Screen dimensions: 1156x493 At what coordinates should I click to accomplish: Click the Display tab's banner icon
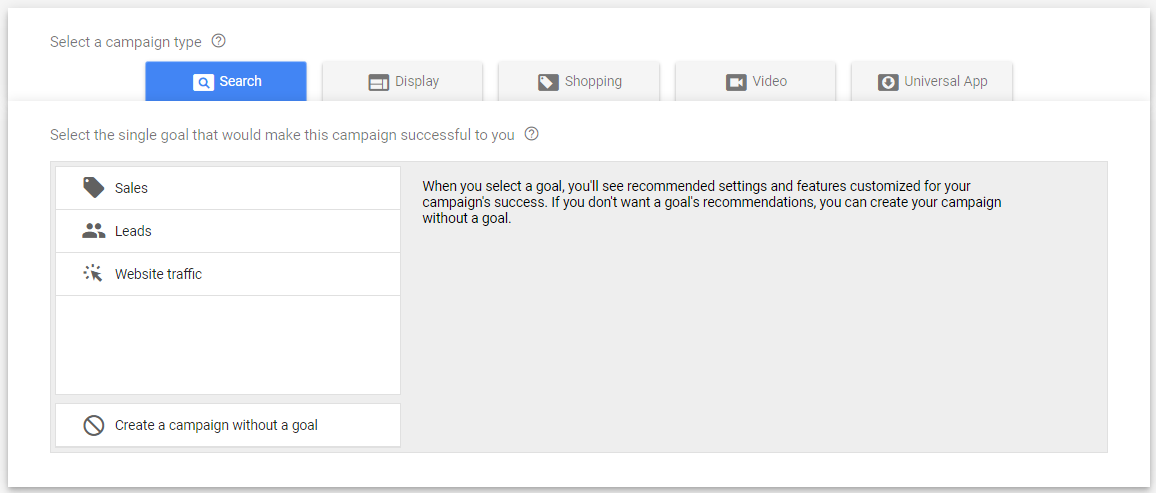click(378, 82)
